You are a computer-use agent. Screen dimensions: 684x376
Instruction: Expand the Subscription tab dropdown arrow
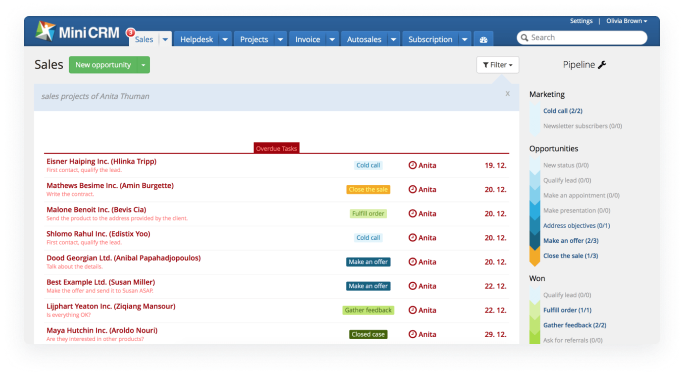(465, 39)
